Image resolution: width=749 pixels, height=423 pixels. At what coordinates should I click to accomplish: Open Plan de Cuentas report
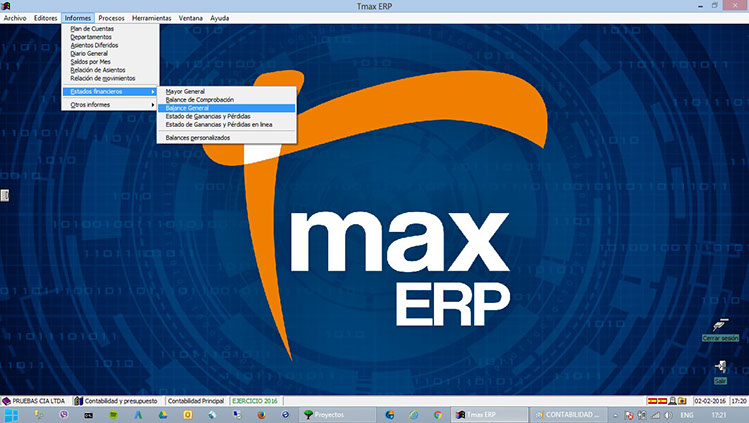point(91,29)
